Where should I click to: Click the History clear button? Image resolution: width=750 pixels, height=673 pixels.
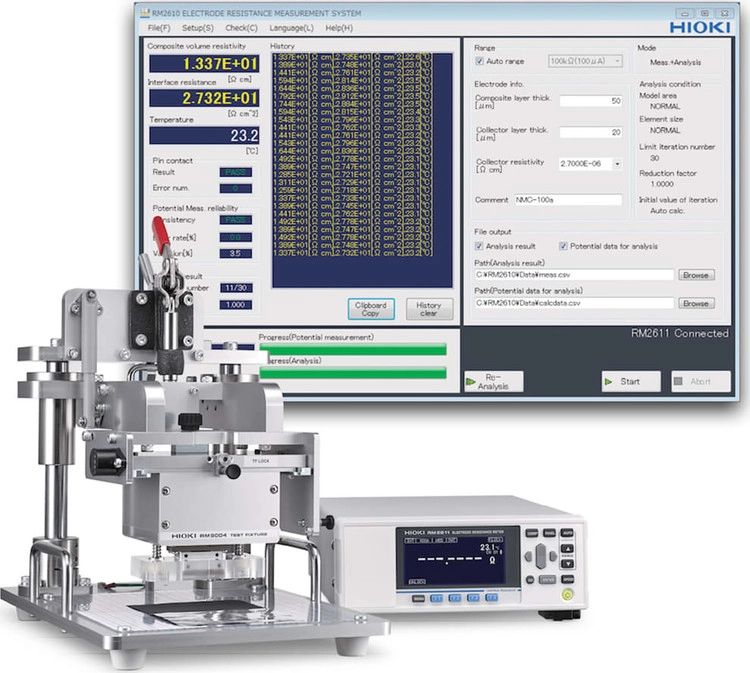point(429,309)
